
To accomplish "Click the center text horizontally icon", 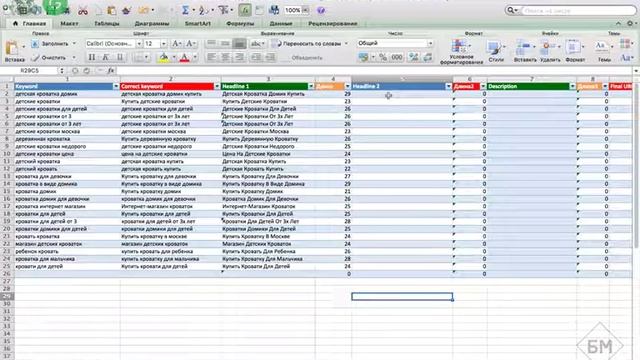I will point(225,58).
